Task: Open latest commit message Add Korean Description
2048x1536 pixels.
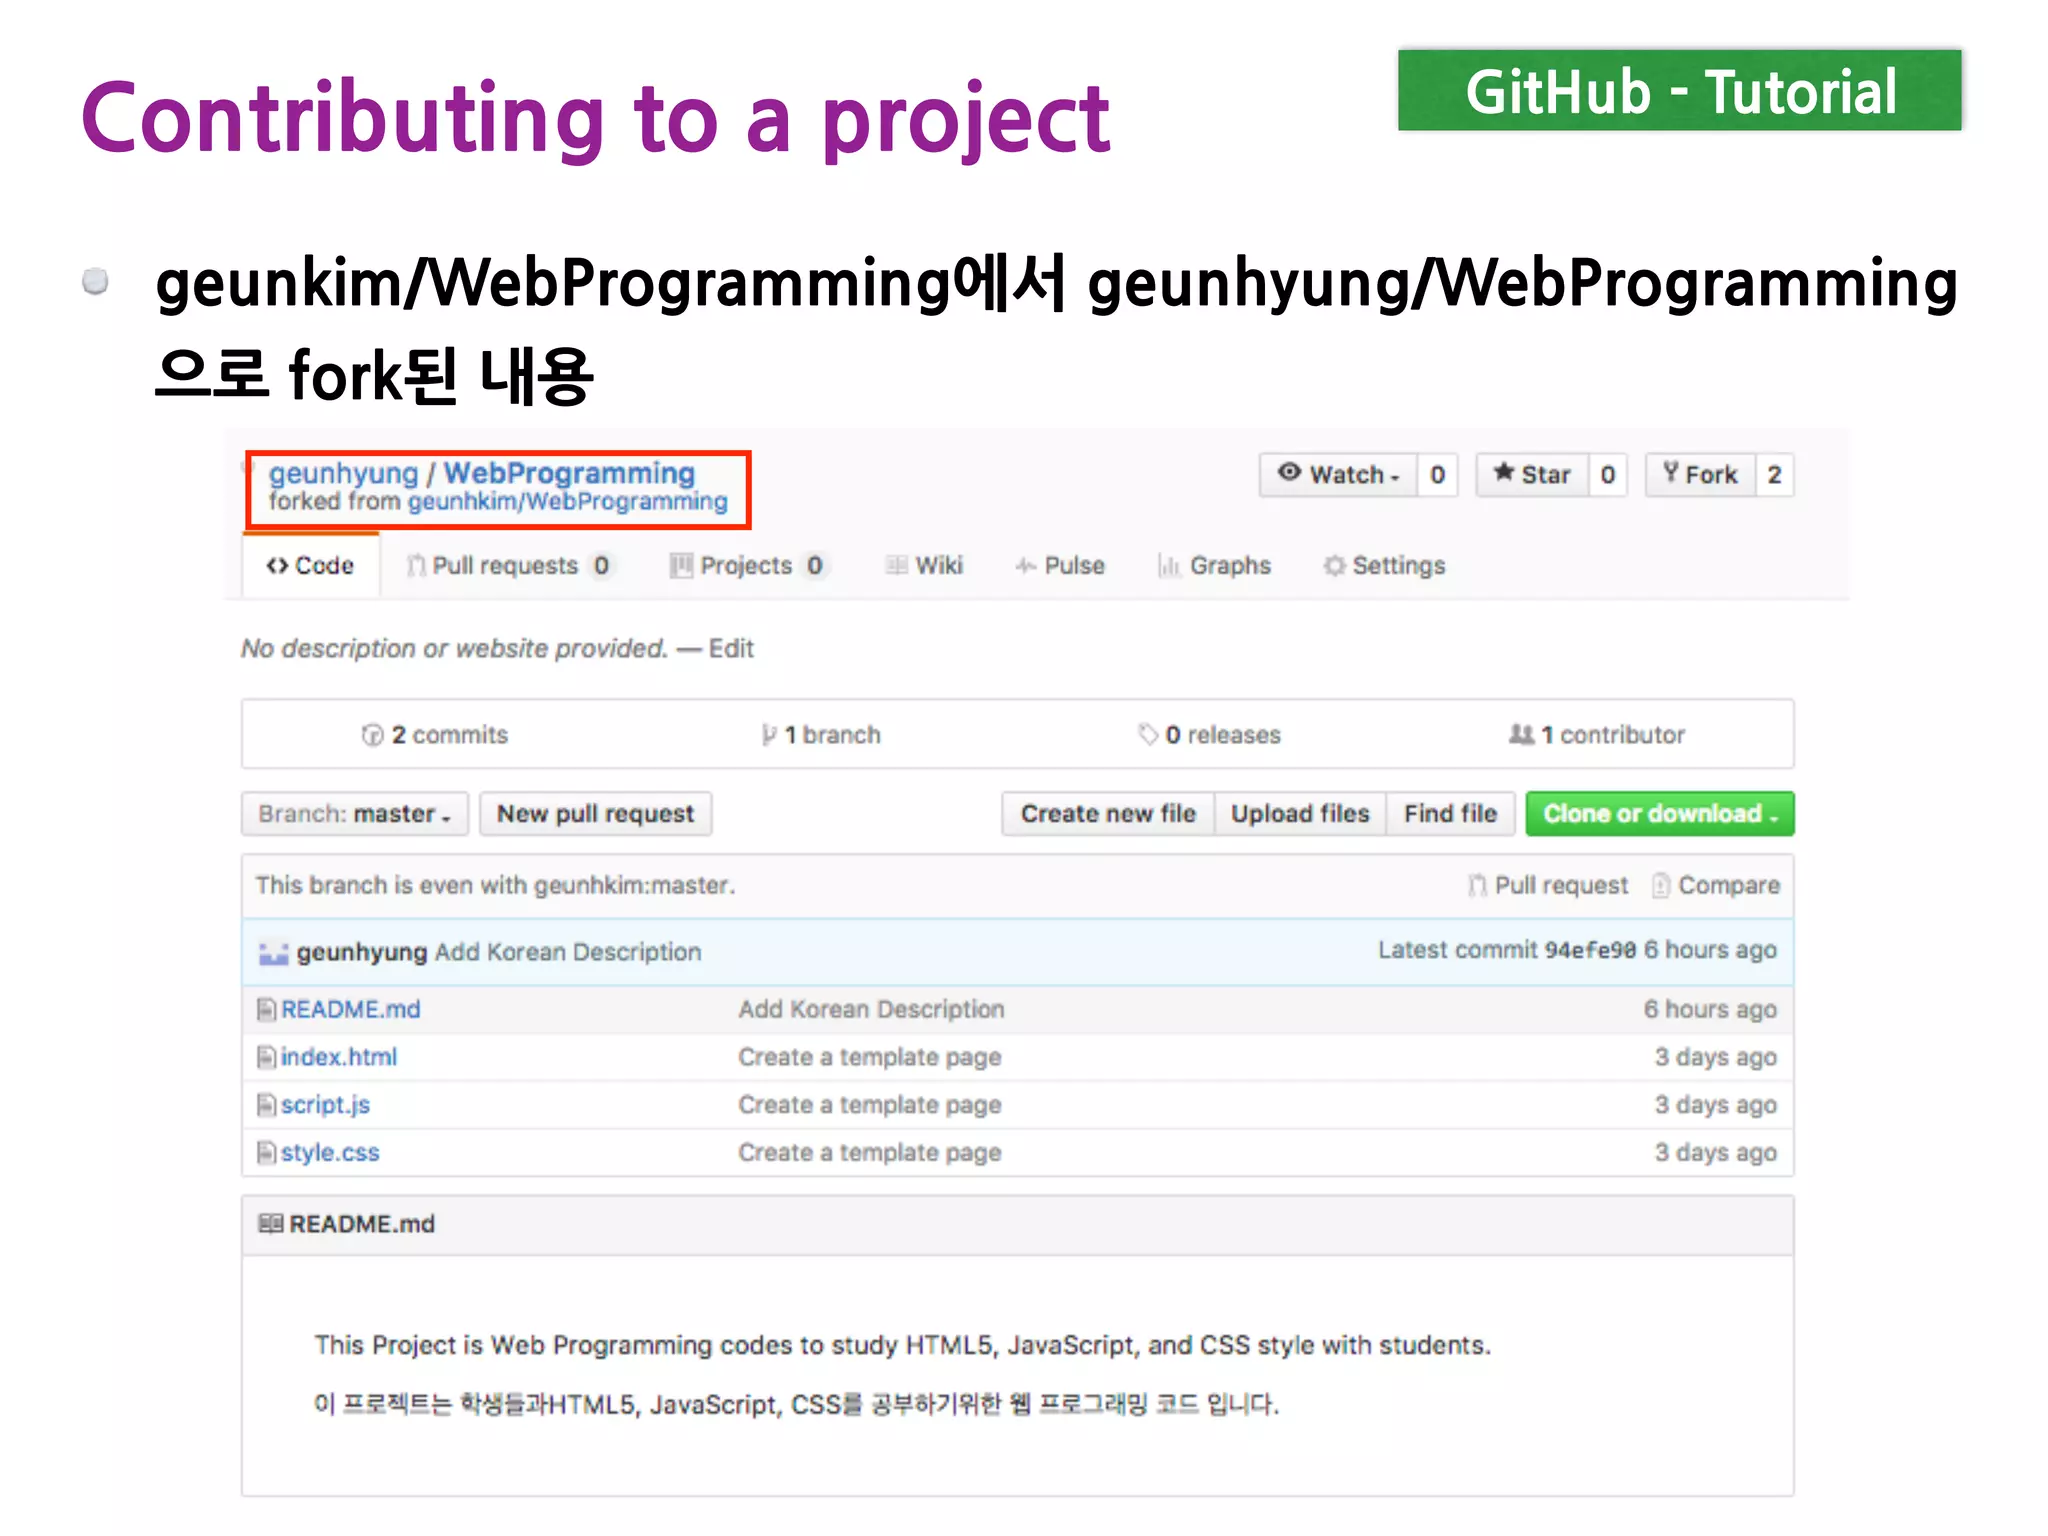Action: click(x=568, y=952)
